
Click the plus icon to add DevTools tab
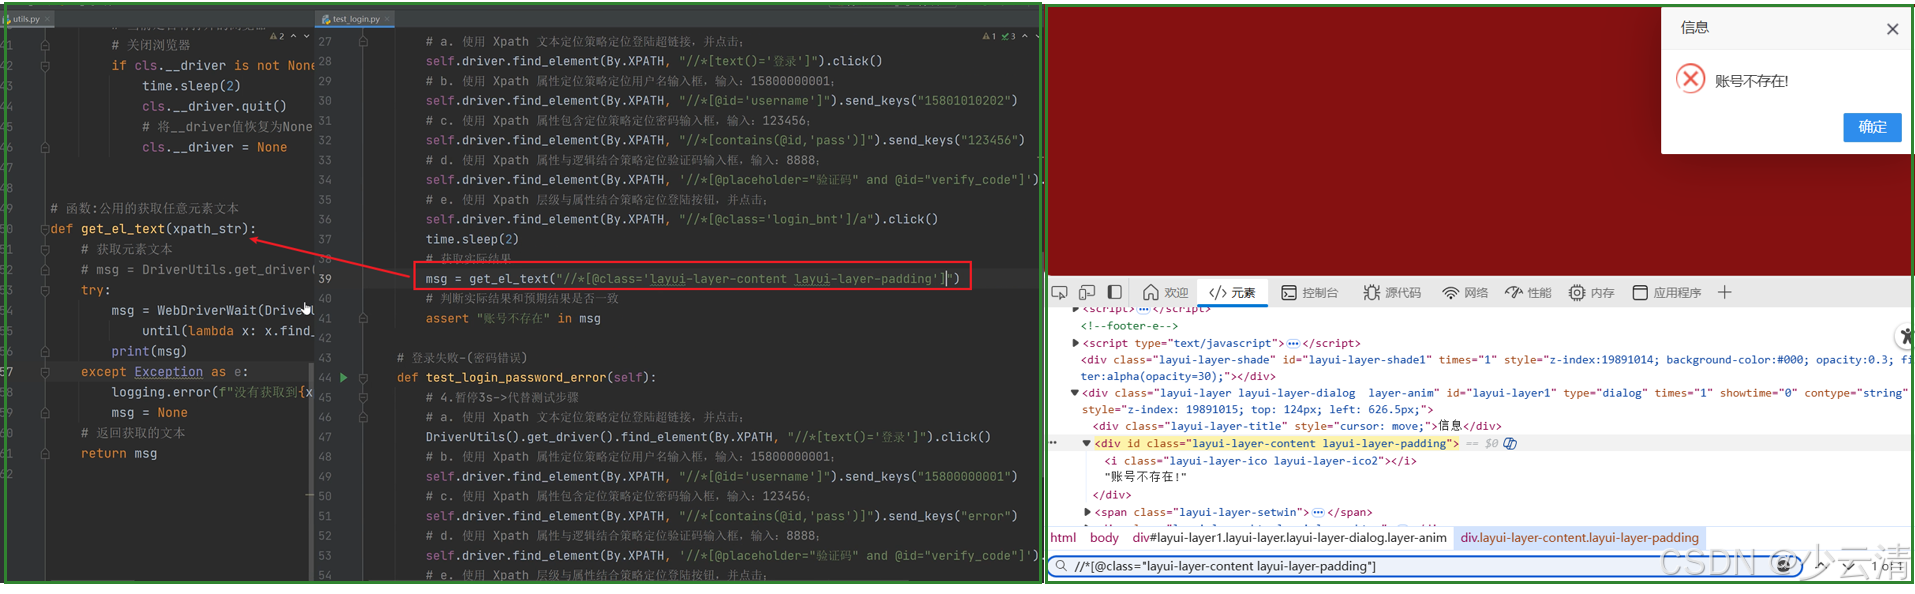point(1724,292)
